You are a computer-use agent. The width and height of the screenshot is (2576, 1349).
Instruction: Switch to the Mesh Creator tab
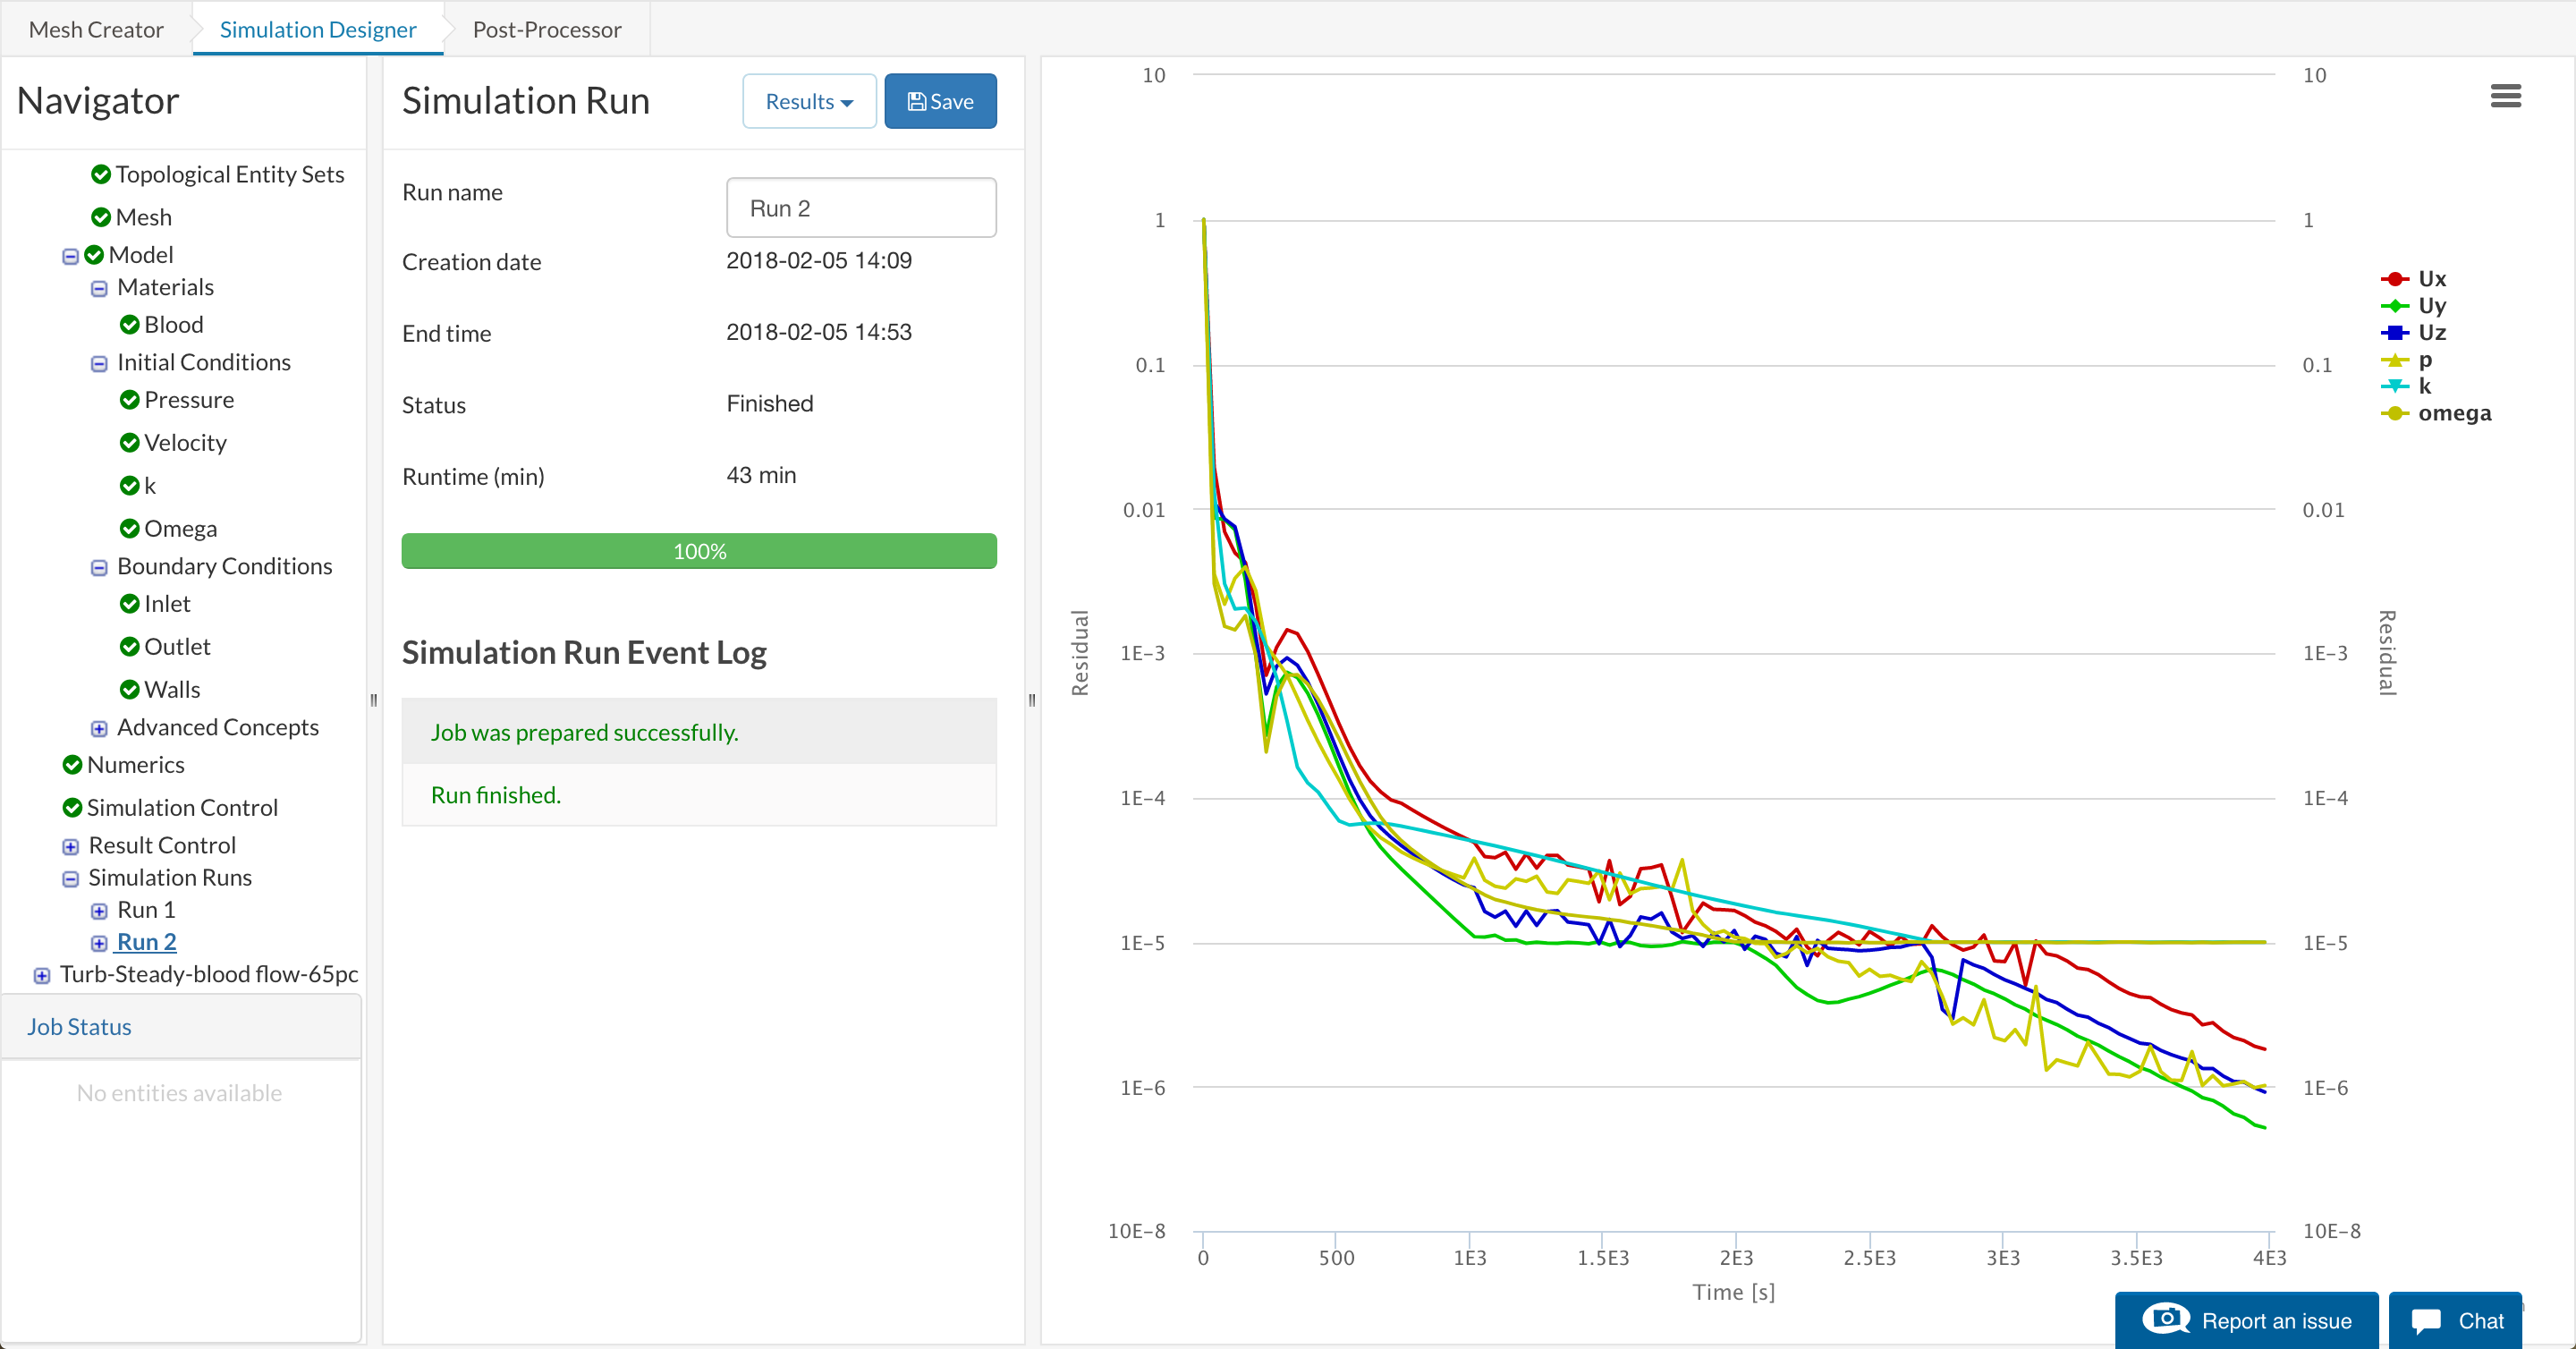pyautogui.click(x=96, y=29)
